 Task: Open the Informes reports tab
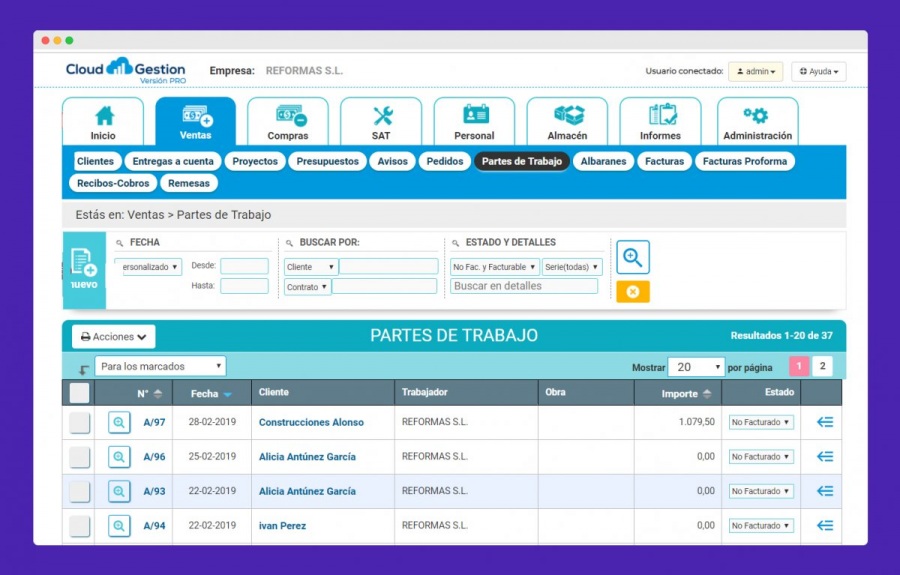[660, 122]
